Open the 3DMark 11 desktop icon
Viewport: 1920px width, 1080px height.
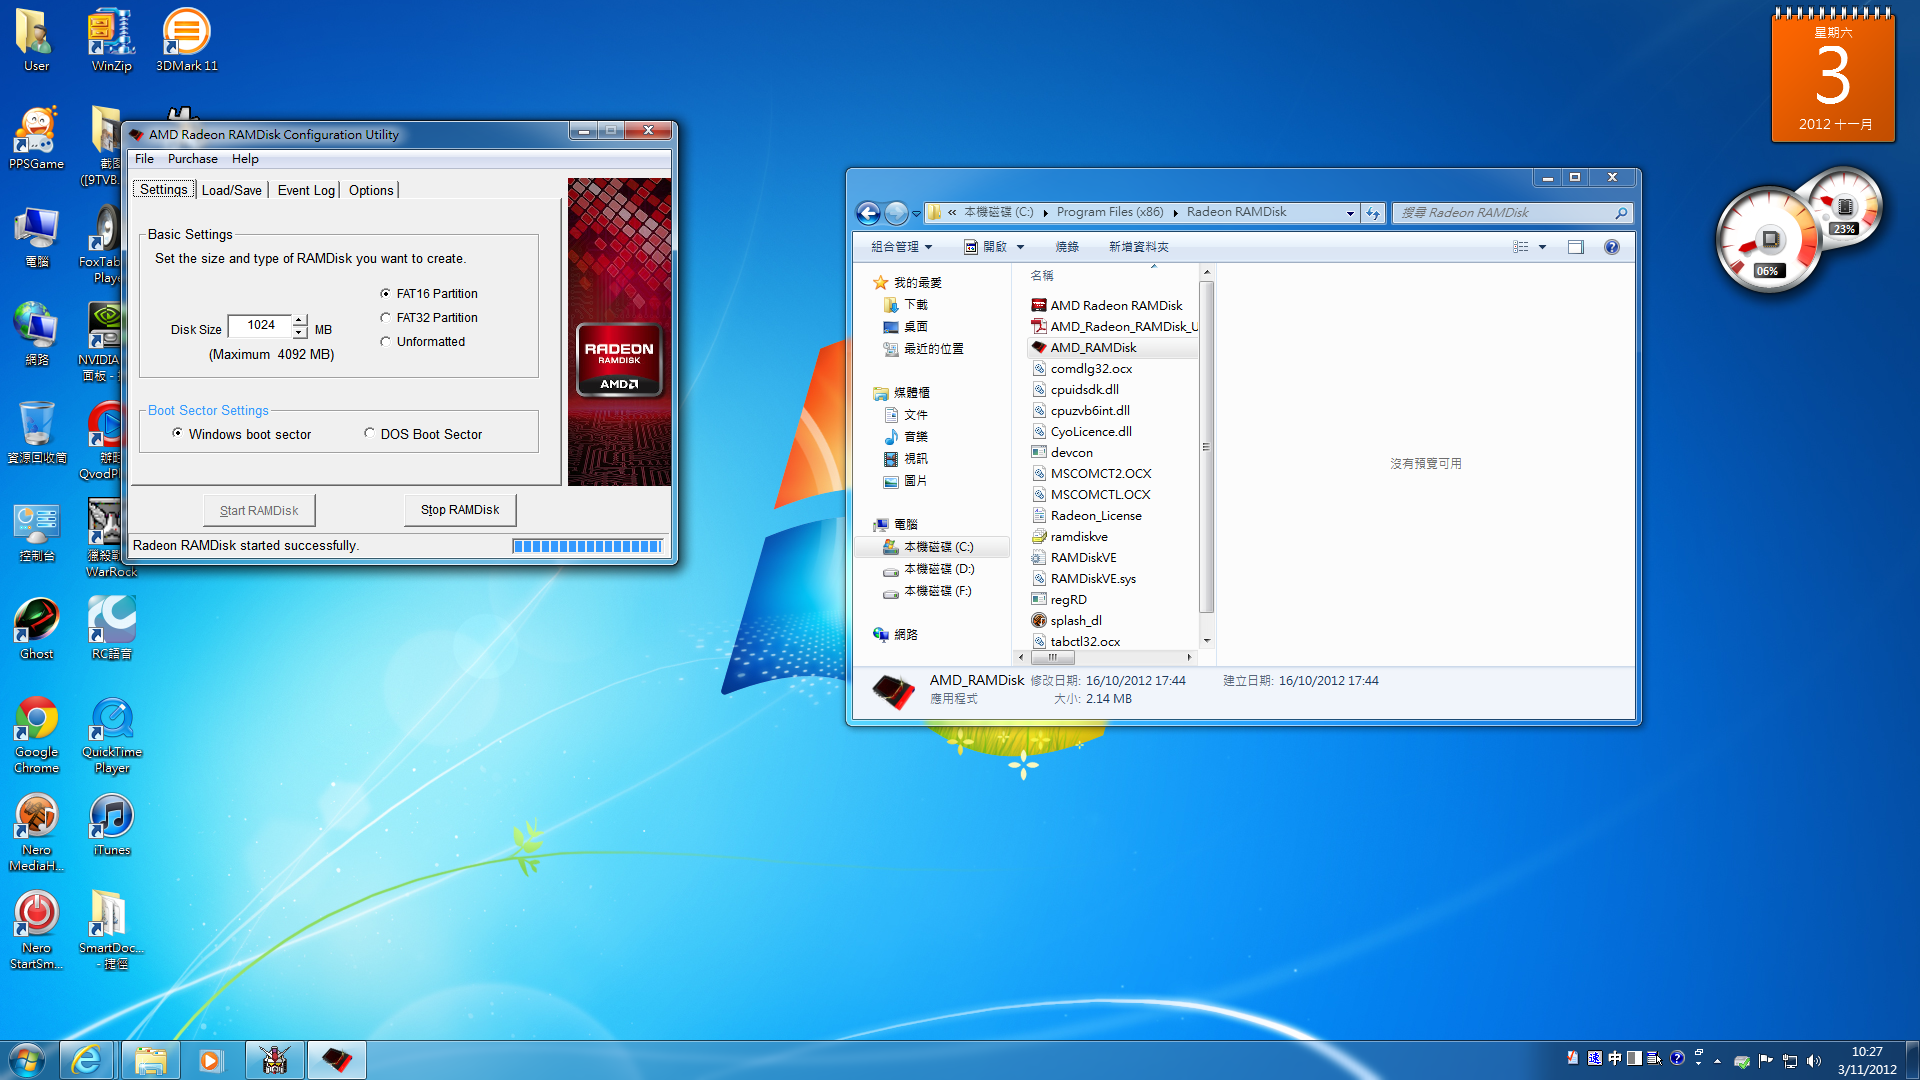click(186, 40)
